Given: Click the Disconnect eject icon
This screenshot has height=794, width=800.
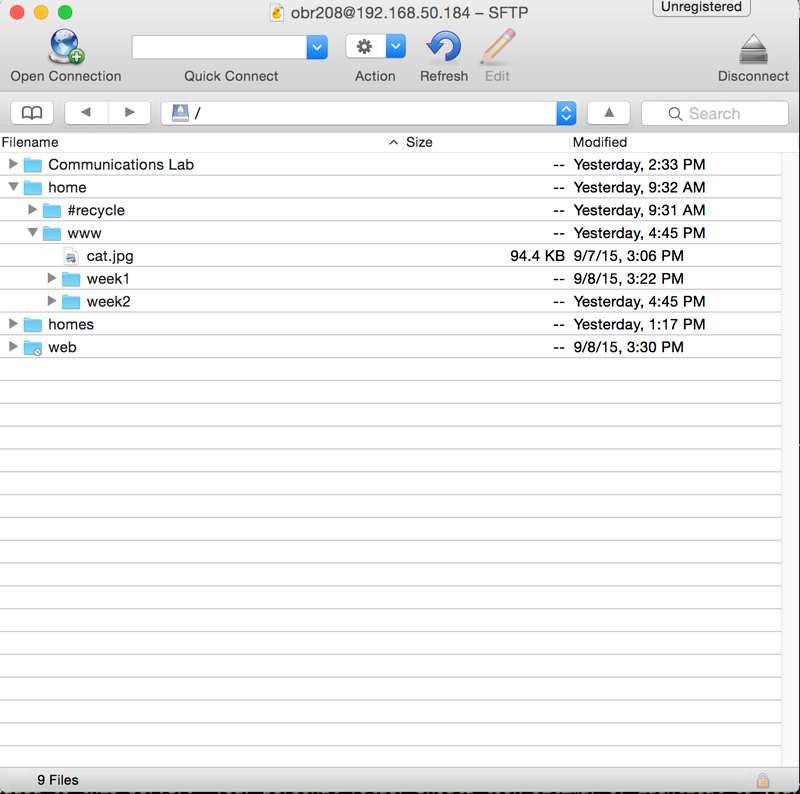Looking at the screenshot, I should click(x=753, y=49).
